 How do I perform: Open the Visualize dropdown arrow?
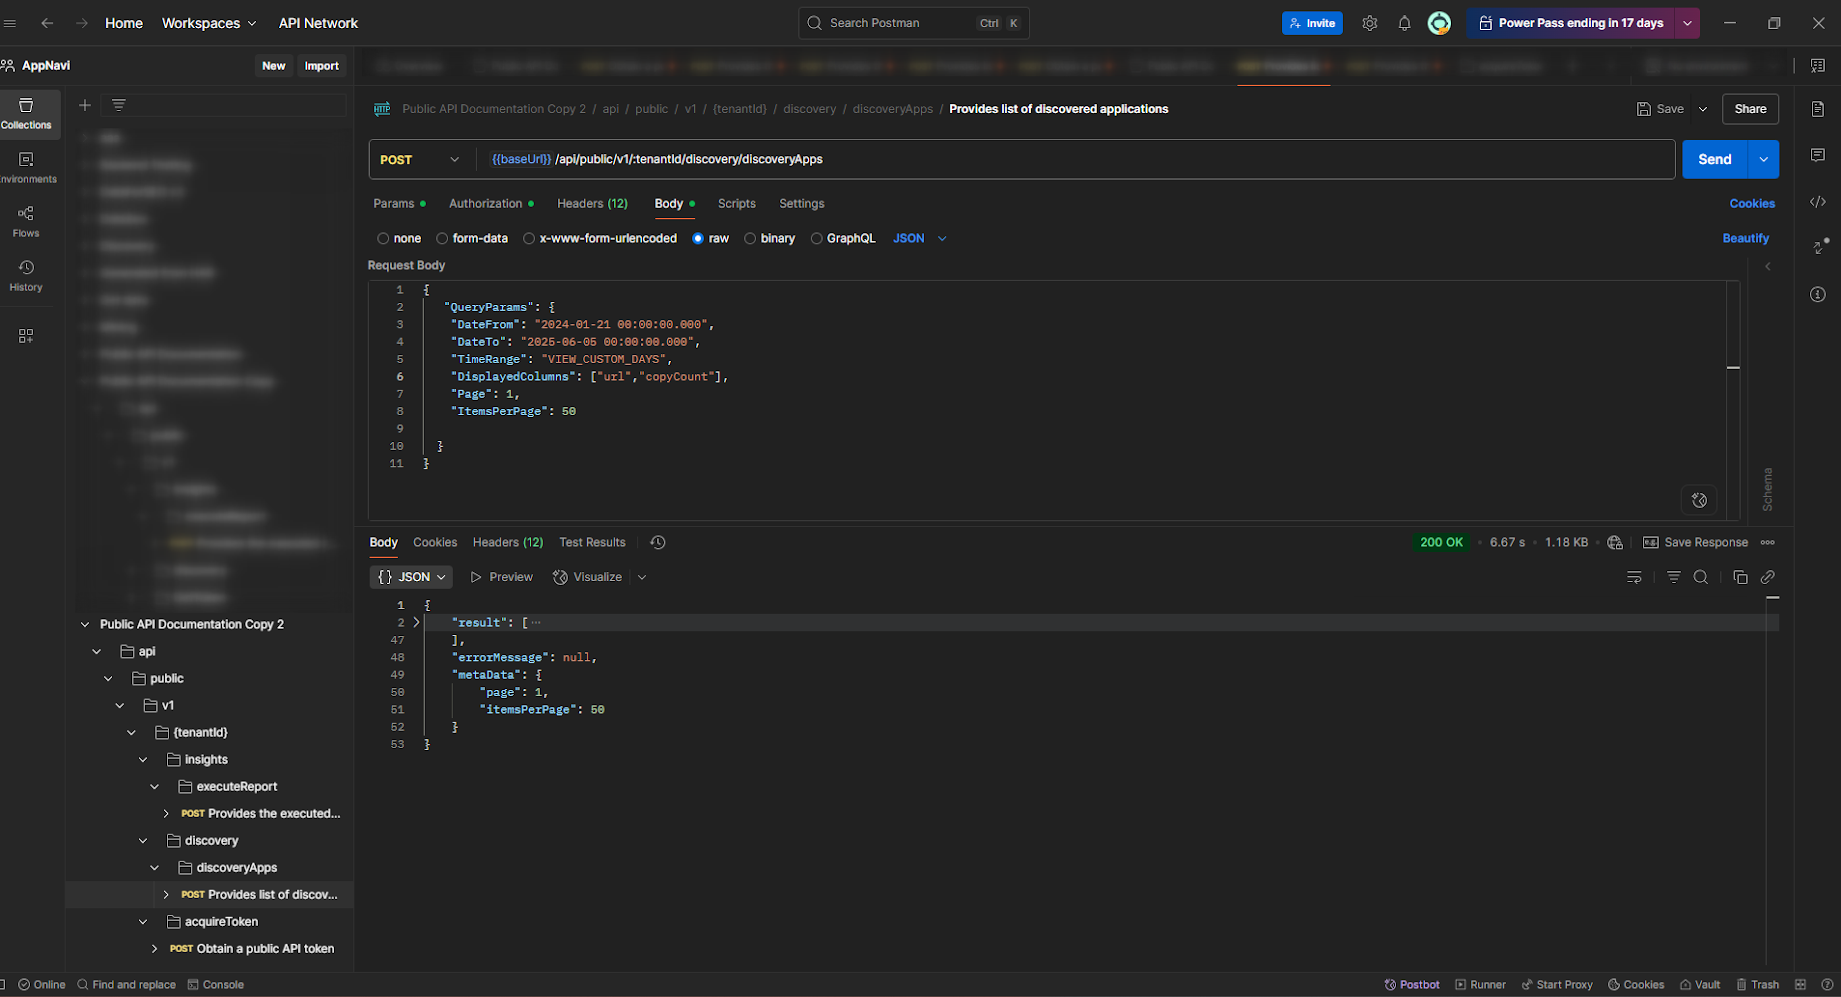[x=642, y=577]
